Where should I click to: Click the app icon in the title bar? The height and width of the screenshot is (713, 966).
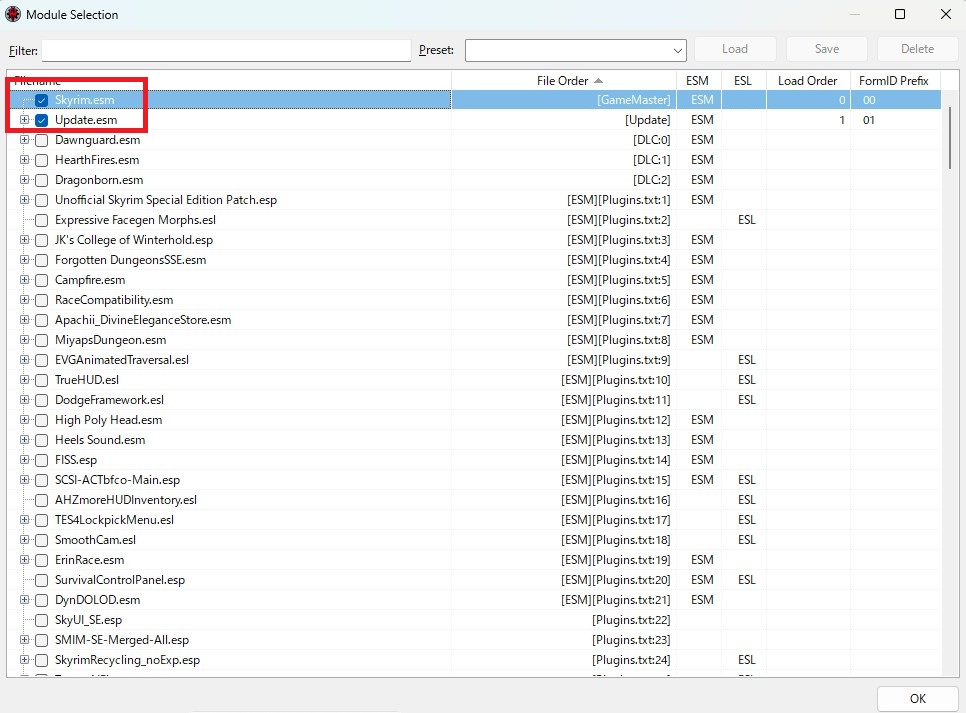pyautogui.click(x=12, y=15)
